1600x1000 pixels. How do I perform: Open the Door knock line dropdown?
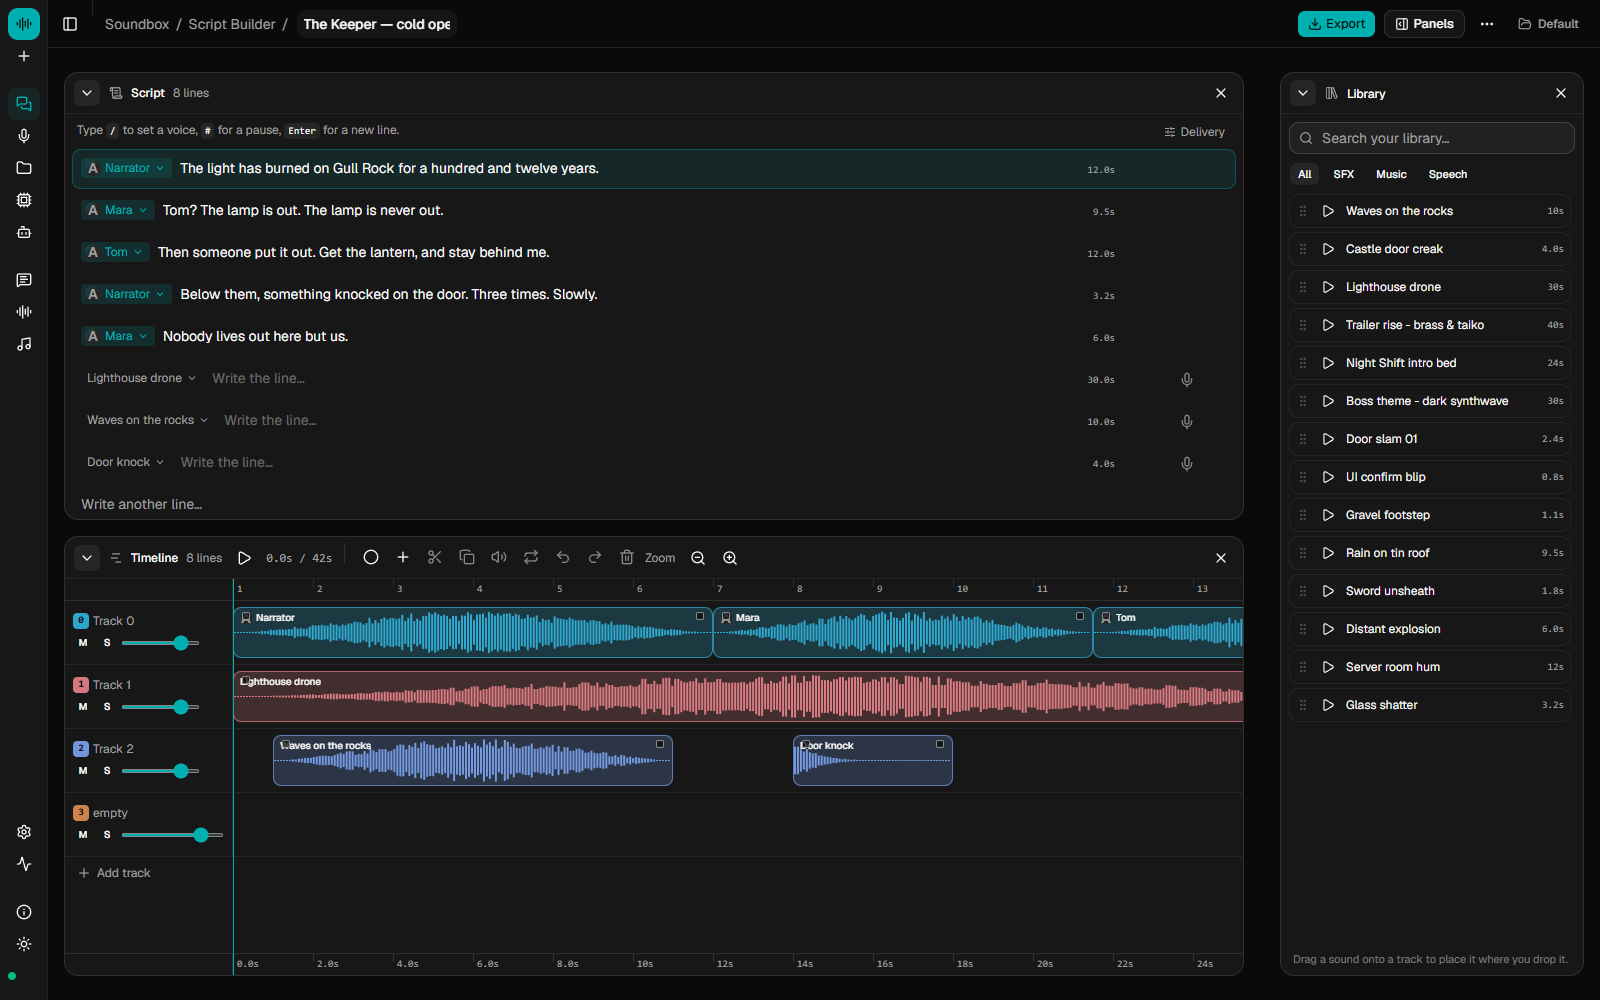tap(125, 462)
